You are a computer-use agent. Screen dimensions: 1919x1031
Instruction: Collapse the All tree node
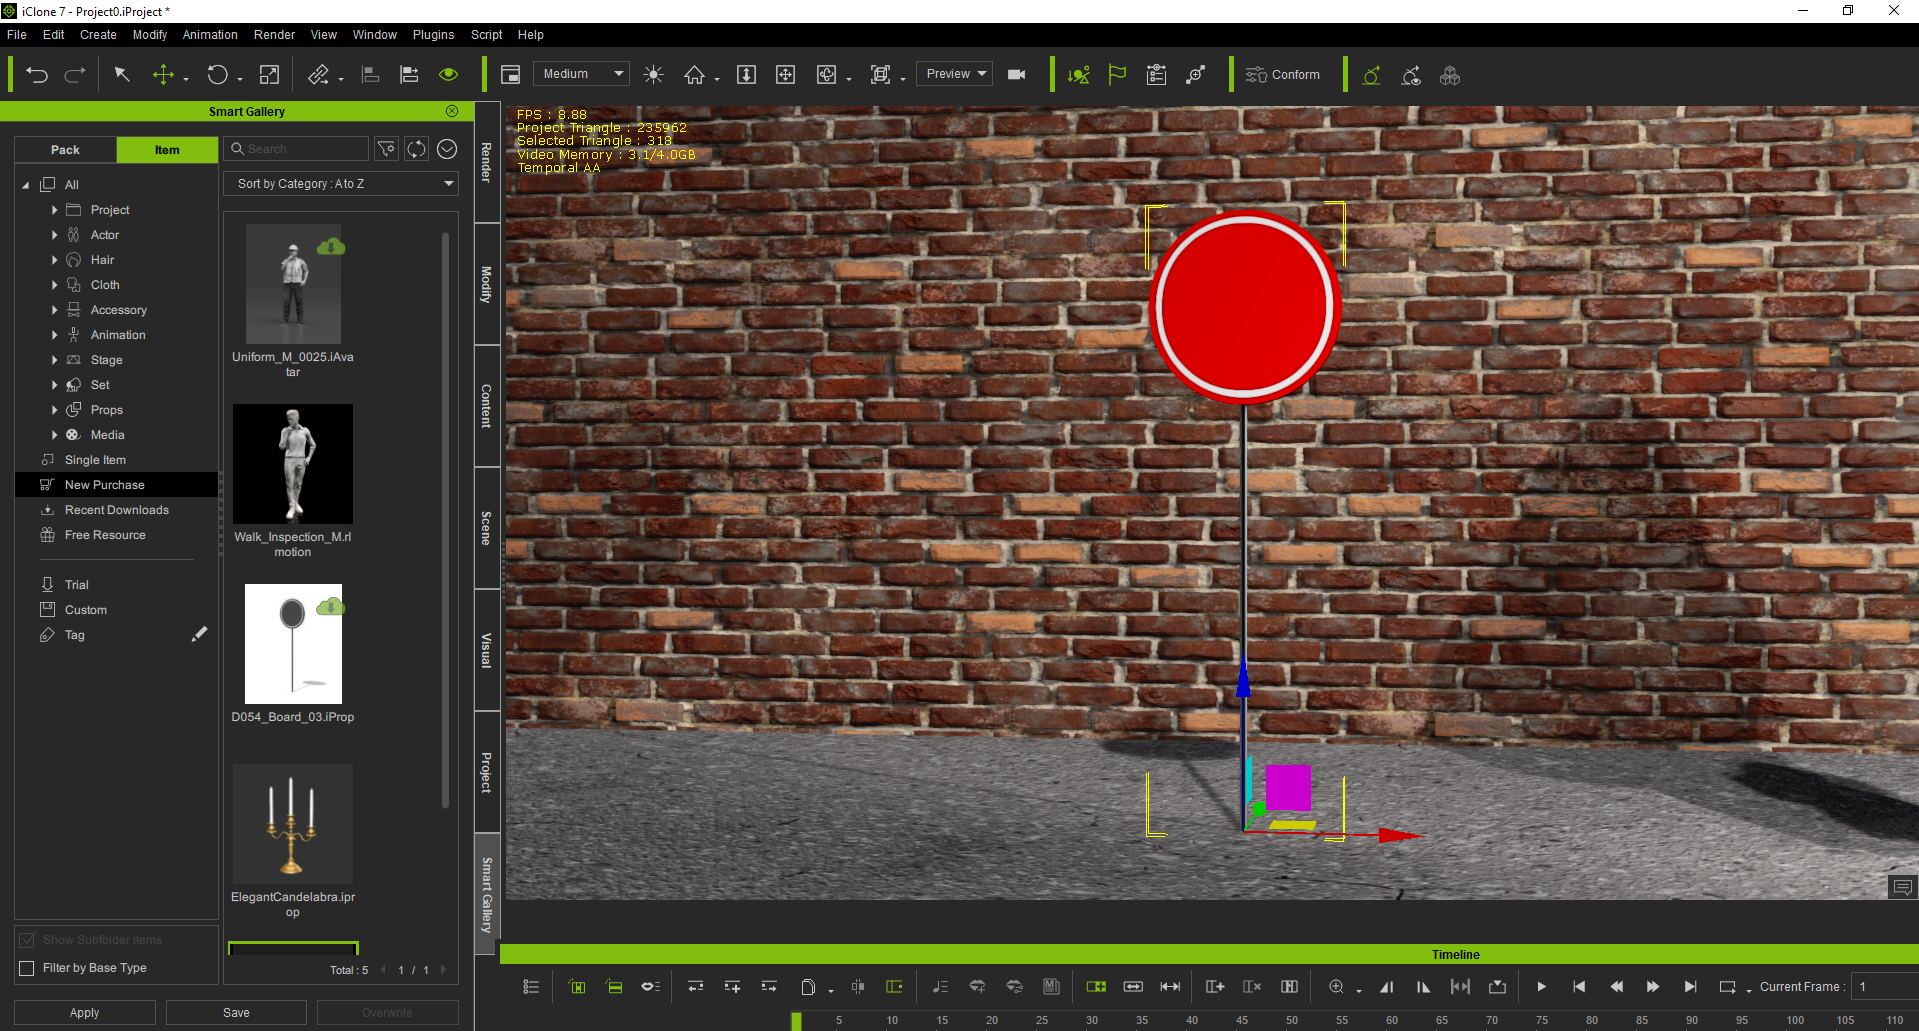[26, 185]
